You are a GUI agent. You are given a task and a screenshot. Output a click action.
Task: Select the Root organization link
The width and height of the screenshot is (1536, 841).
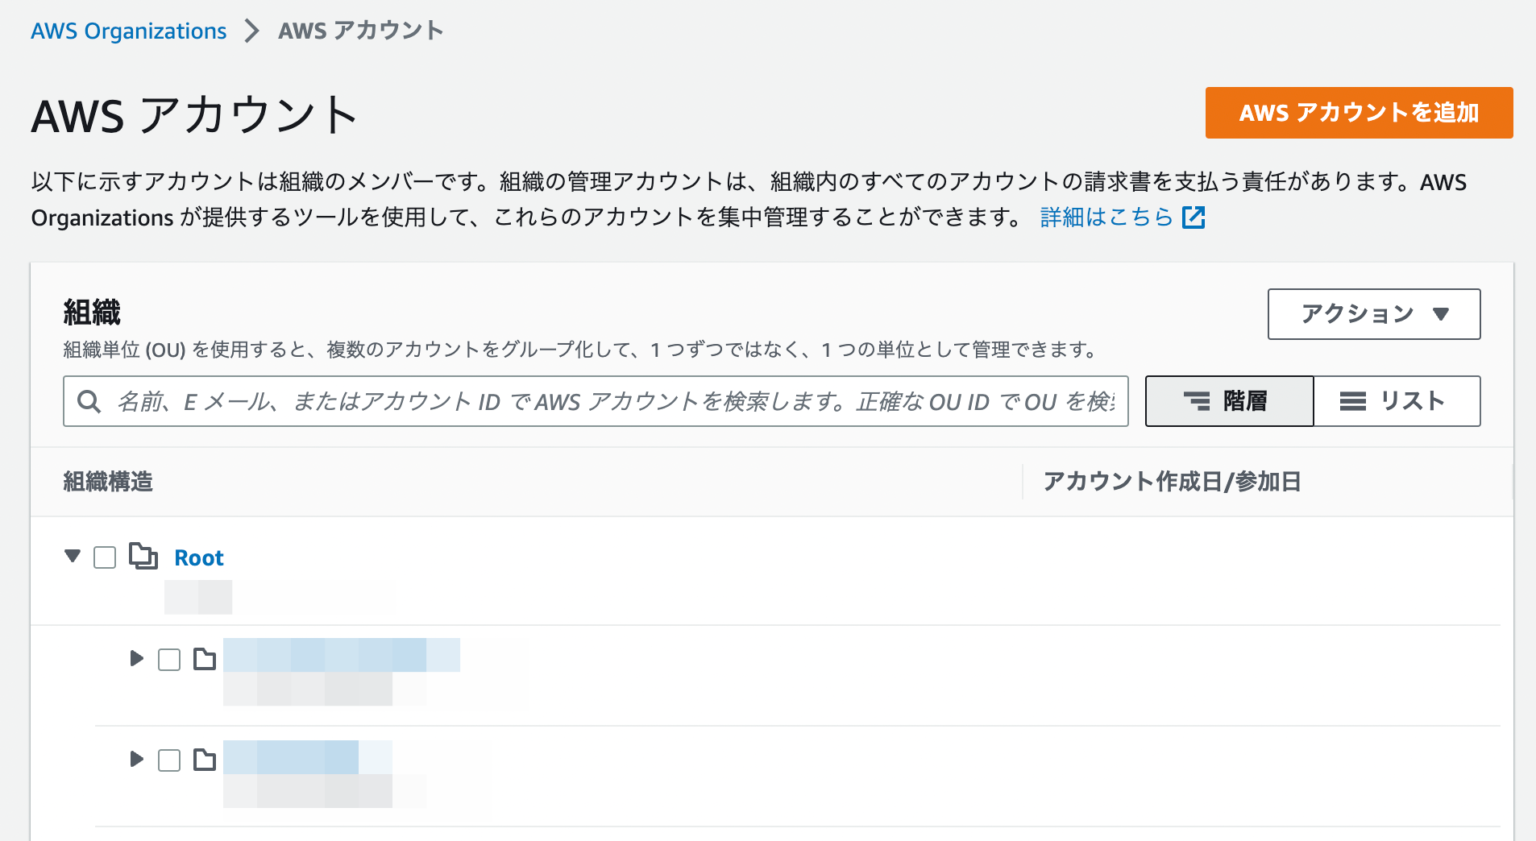pos(198,557)
